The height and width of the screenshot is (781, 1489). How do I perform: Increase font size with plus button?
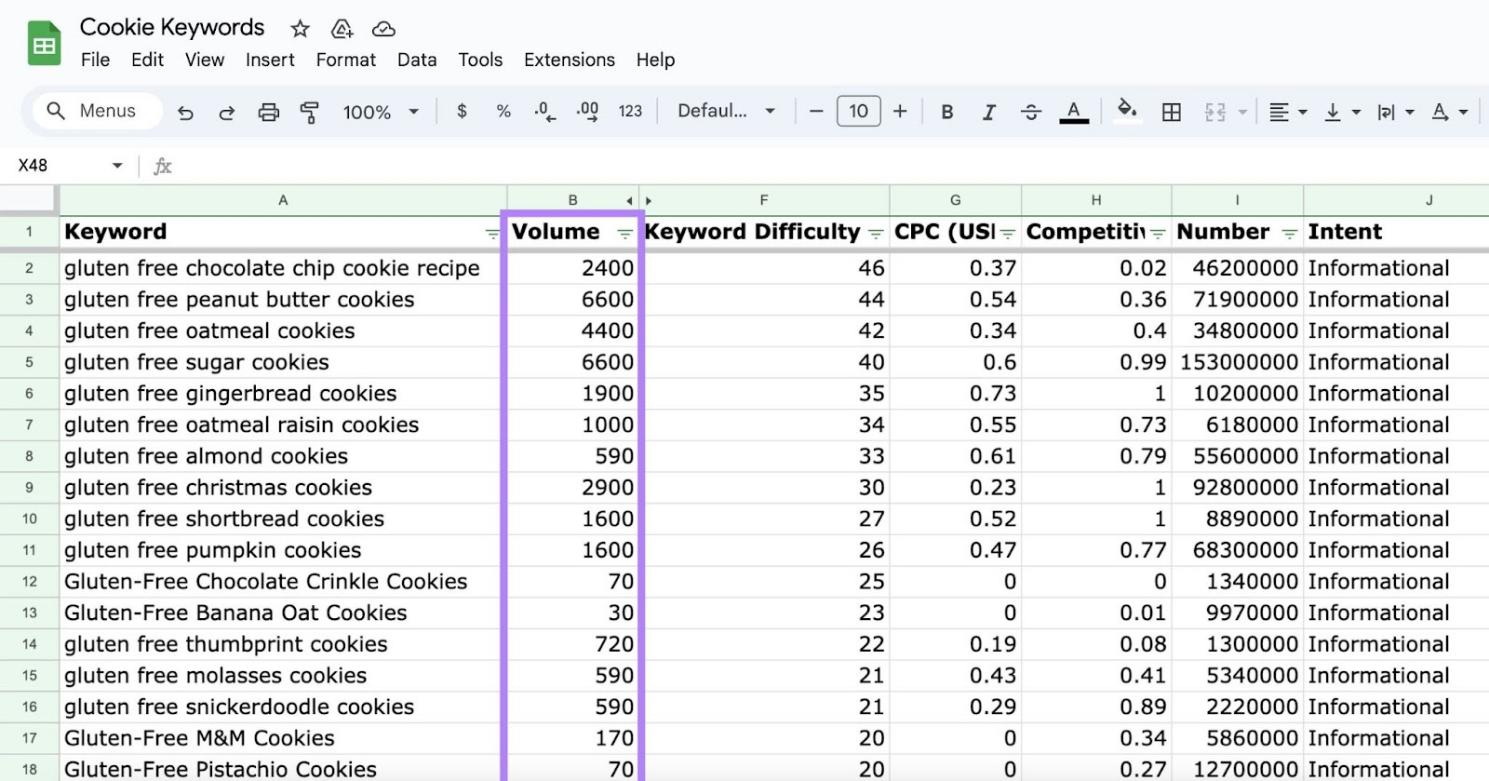click(900, 112)
